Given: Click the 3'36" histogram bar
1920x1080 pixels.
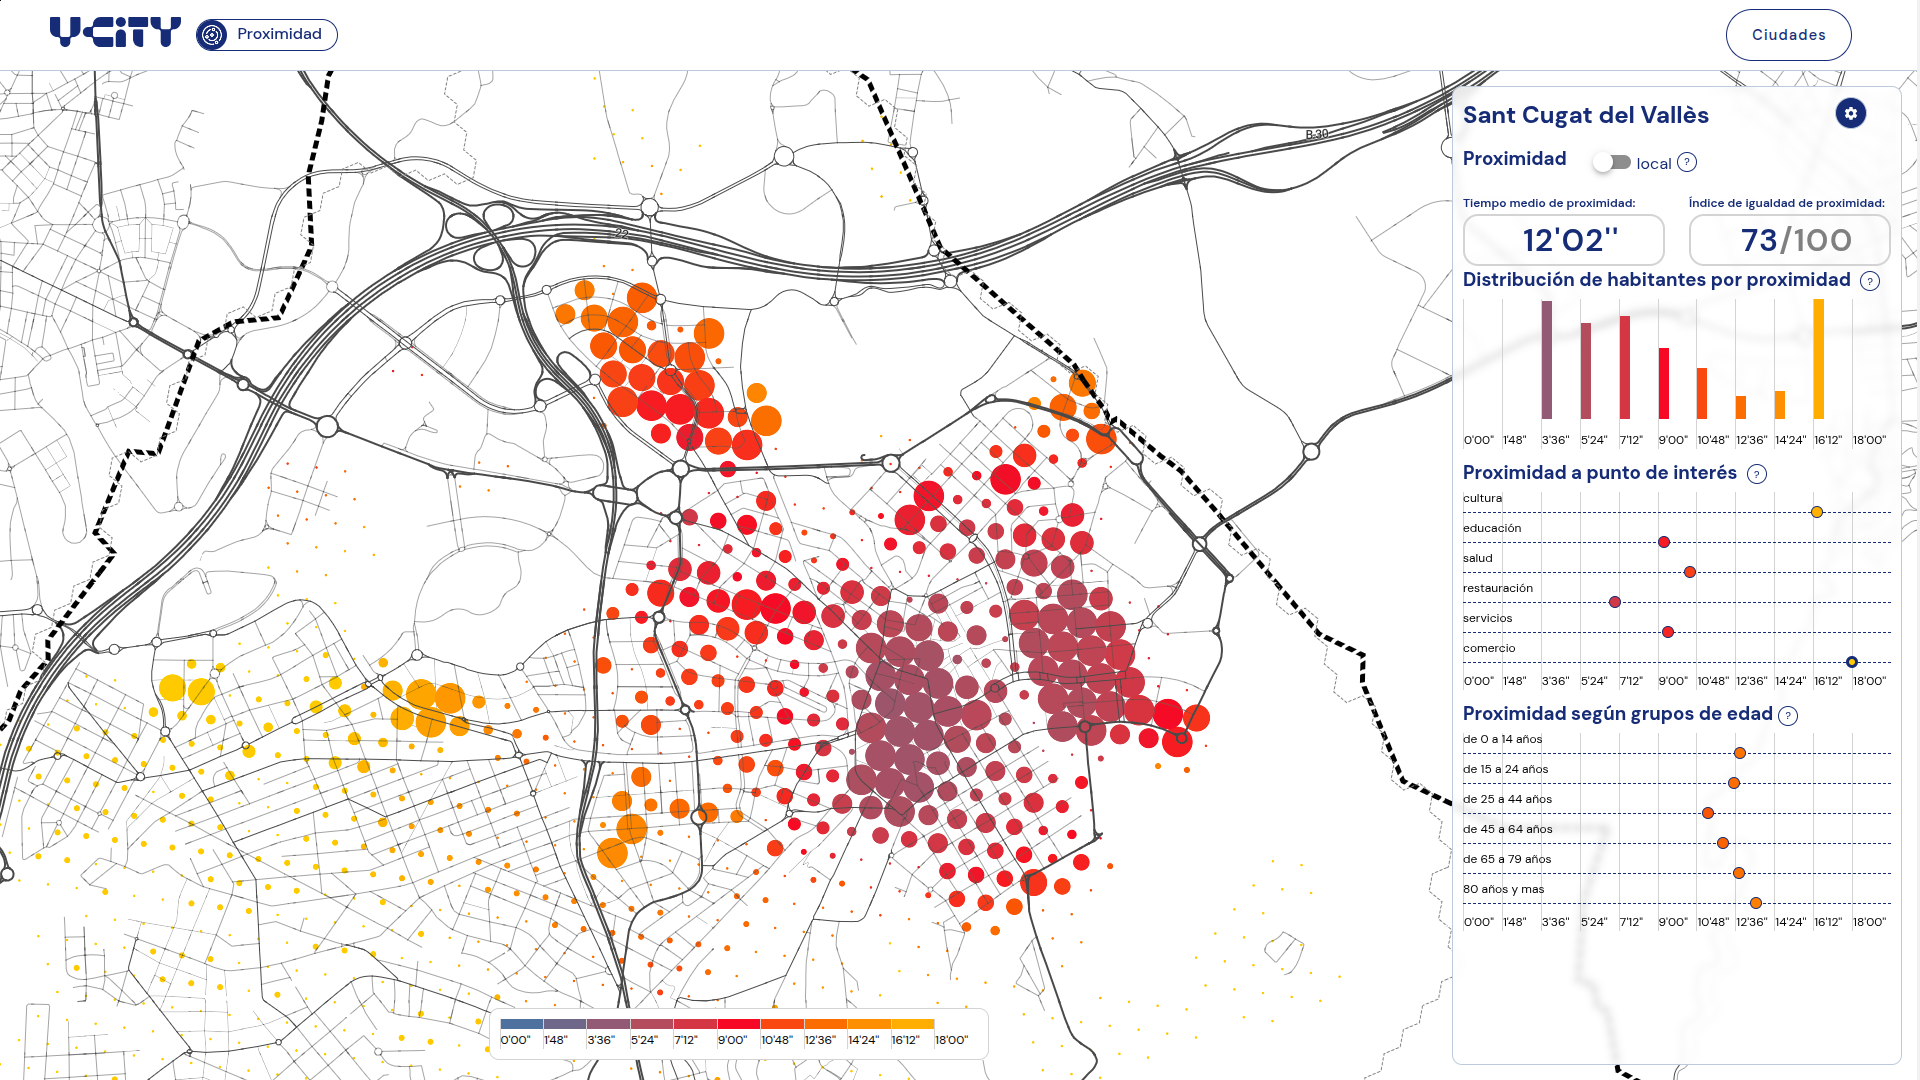Looking at the screenshot, I should click(1546, 360).
